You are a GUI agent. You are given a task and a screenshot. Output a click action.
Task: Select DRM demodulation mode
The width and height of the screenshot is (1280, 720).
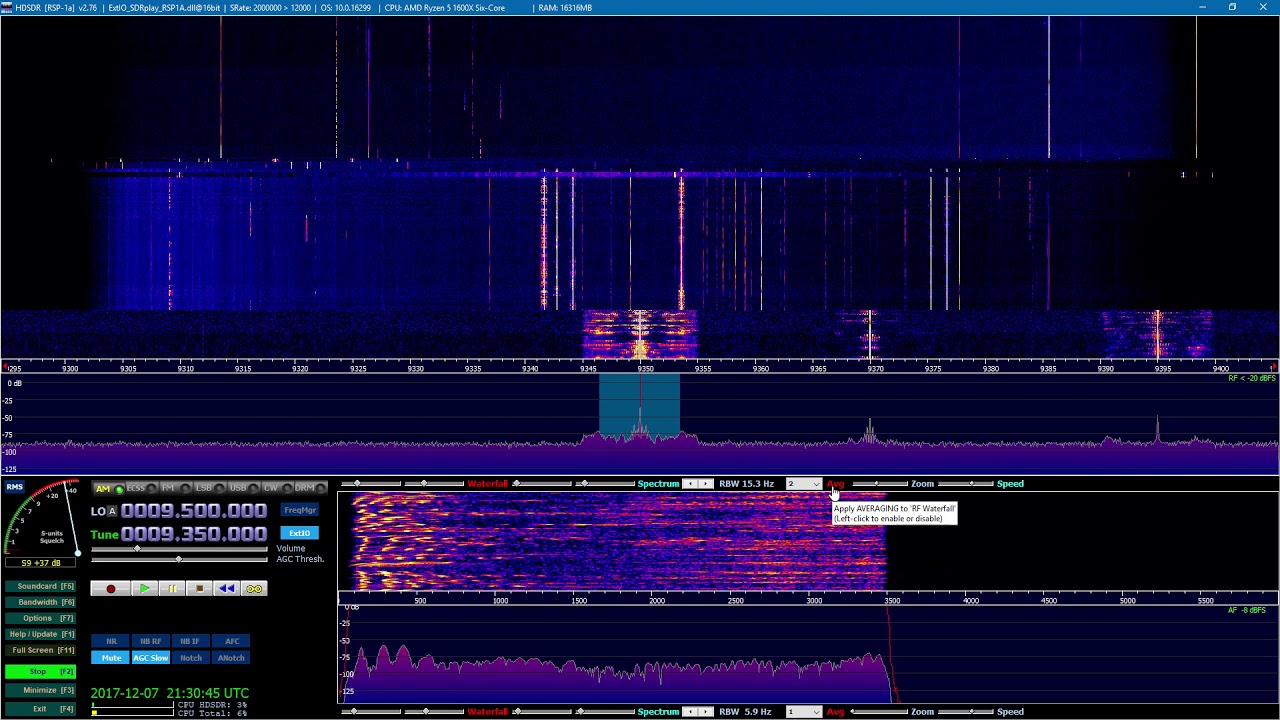click(309, 488)
